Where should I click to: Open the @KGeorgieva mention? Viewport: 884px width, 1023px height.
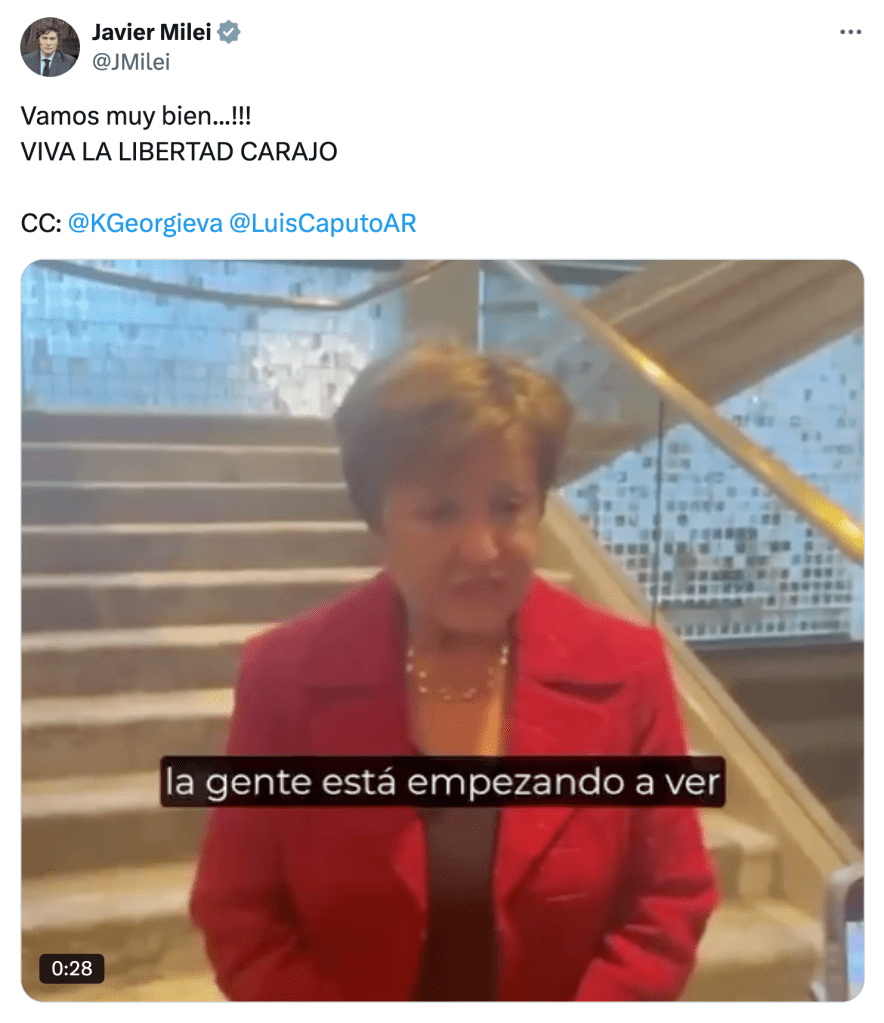click(145, 223)
